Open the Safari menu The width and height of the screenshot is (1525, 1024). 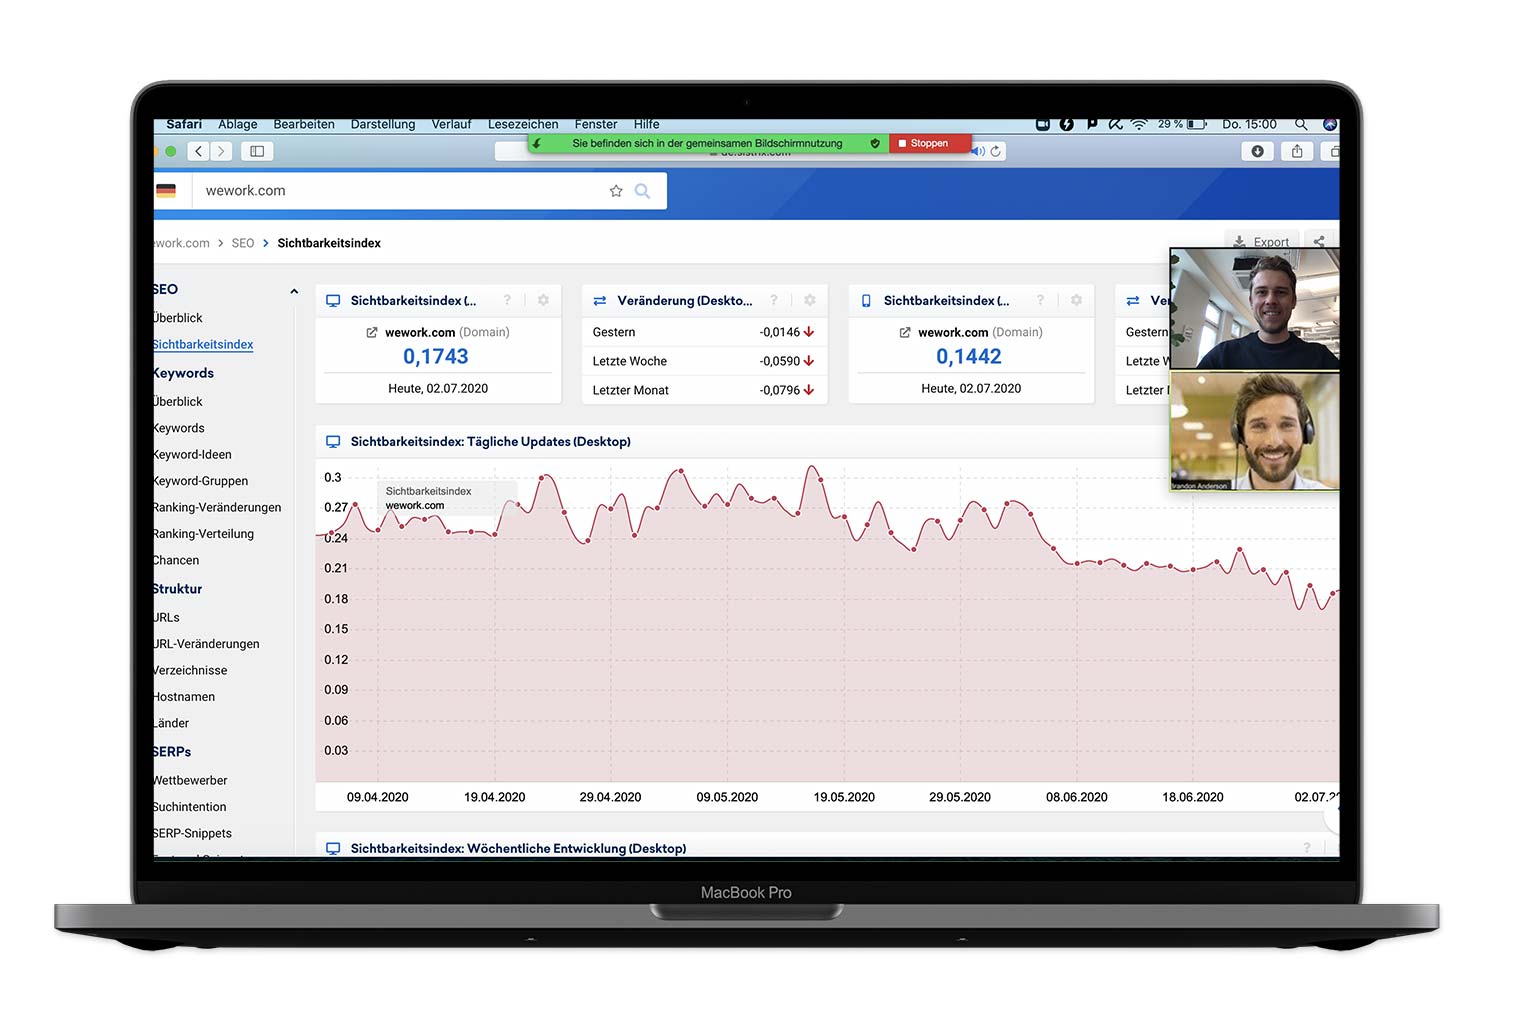[x=184, y=124]
